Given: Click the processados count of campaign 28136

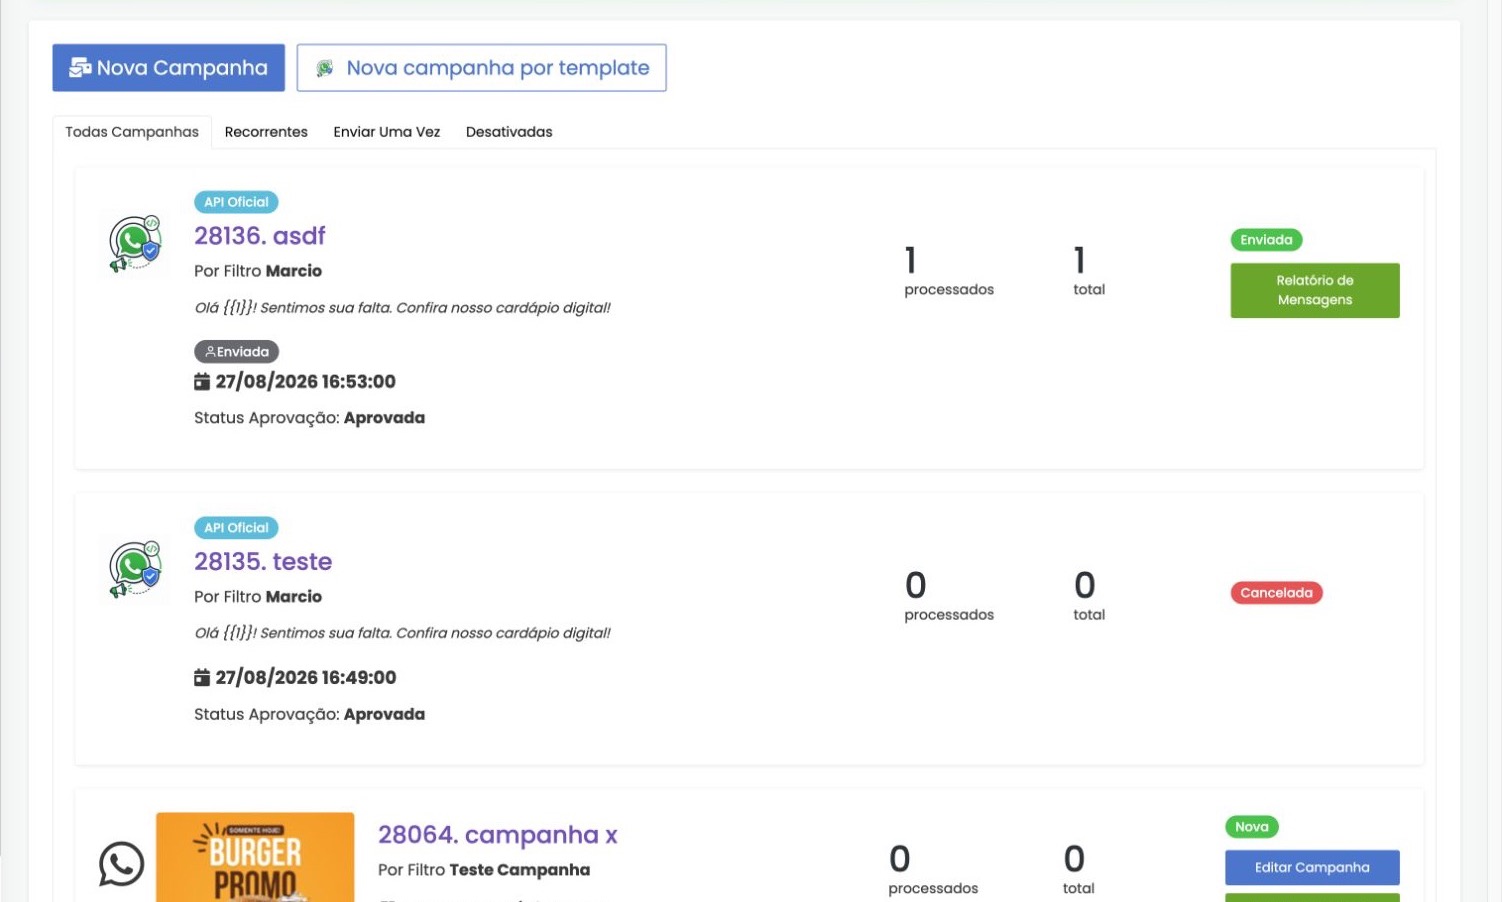Looking at the screenshot, I should coord(911,260).
